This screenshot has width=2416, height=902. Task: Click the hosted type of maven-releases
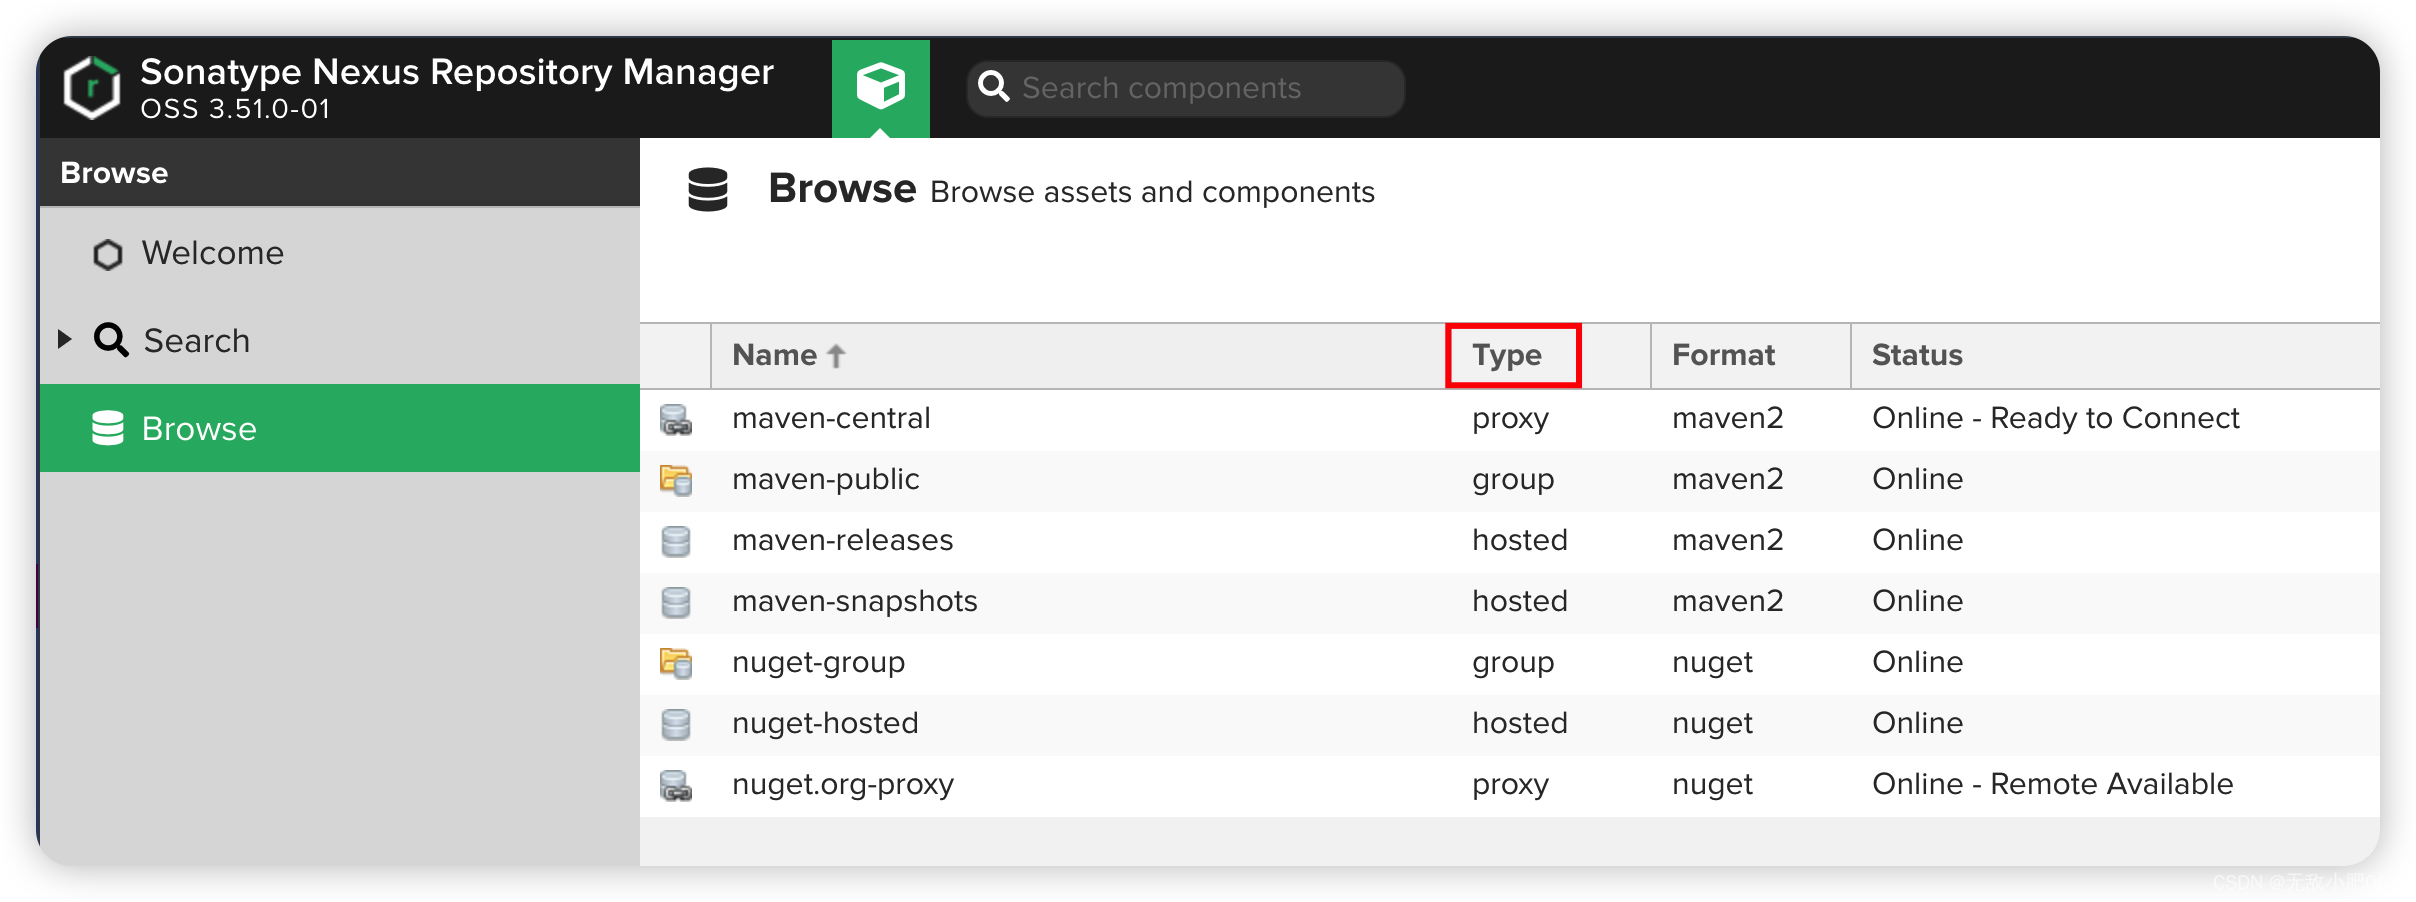(x=1519, y=540)
